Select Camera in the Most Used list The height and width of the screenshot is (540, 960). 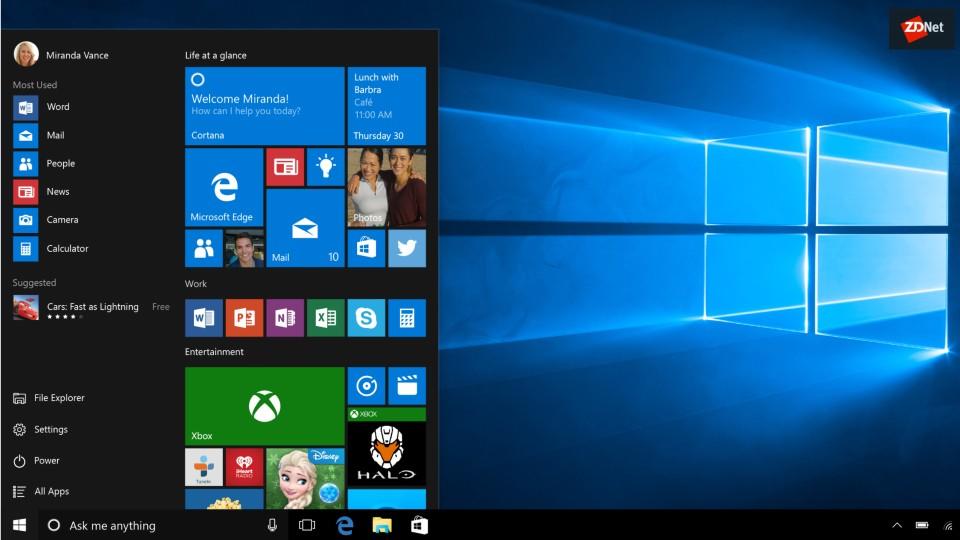coord(61,220)
